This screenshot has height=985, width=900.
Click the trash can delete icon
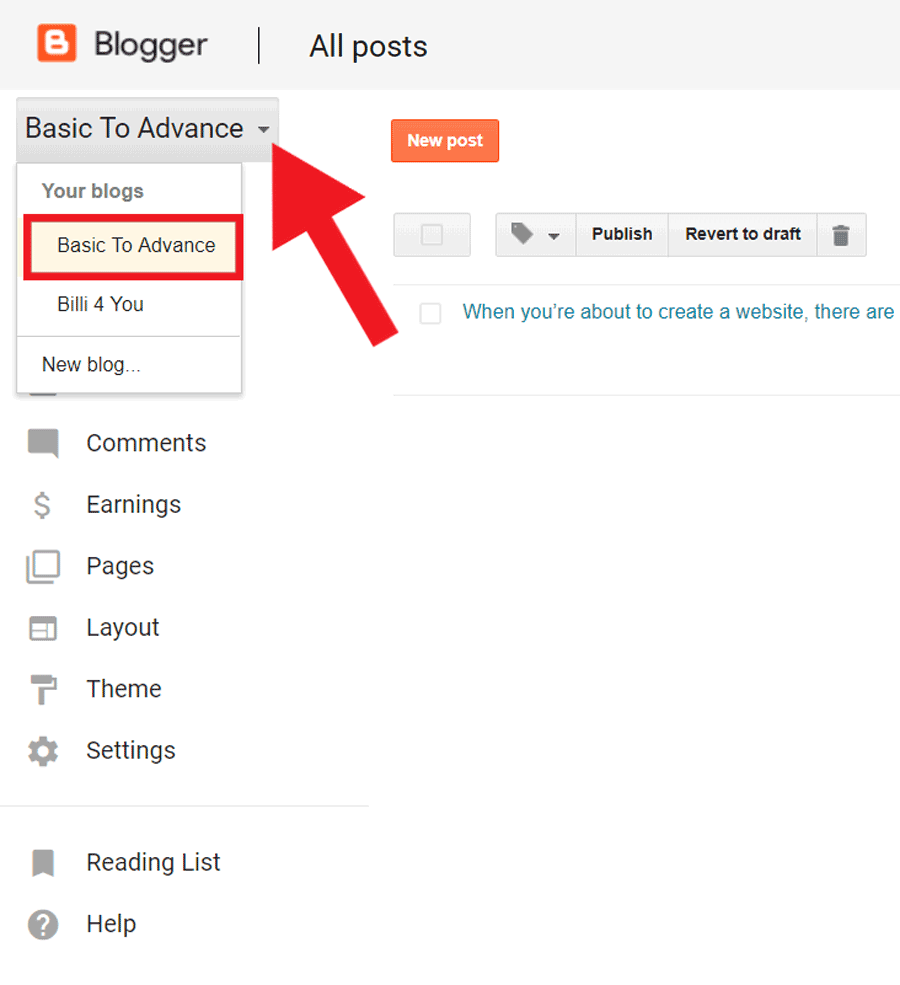(841, 235)
